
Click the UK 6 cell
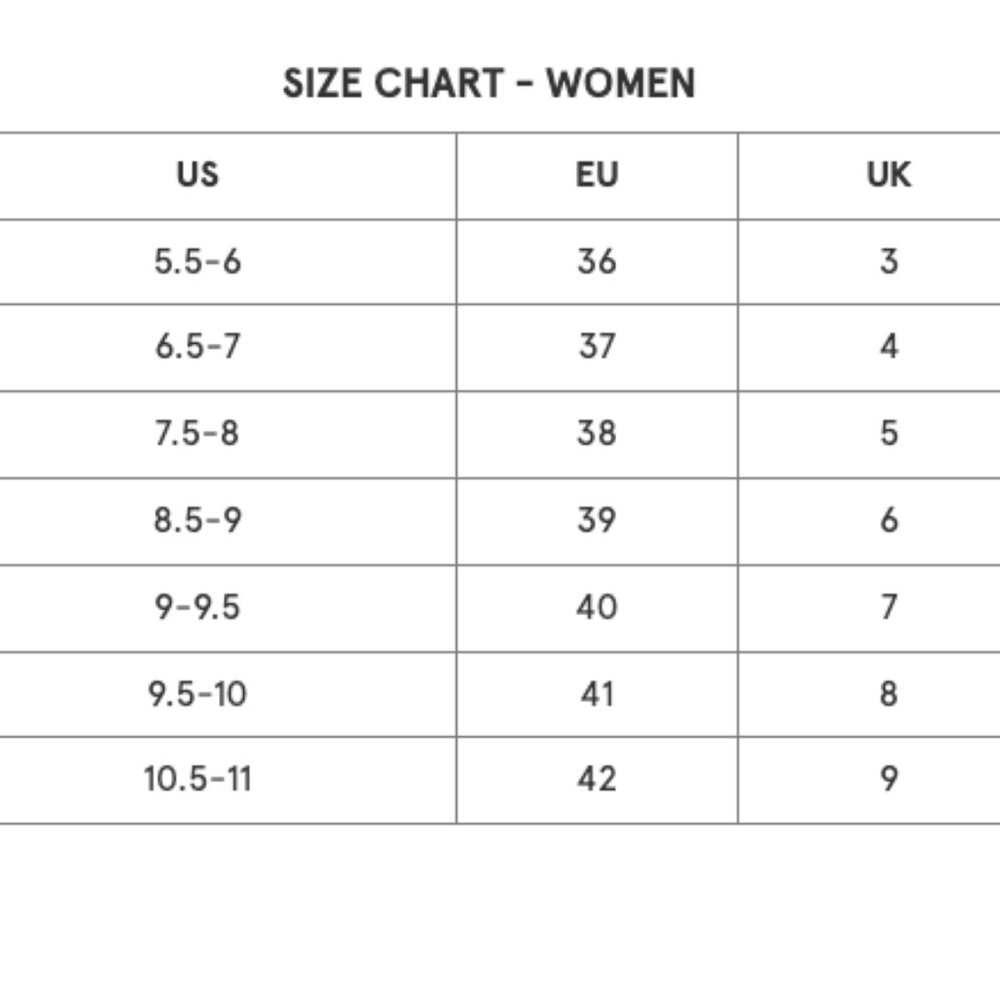(x=888, y=521)
